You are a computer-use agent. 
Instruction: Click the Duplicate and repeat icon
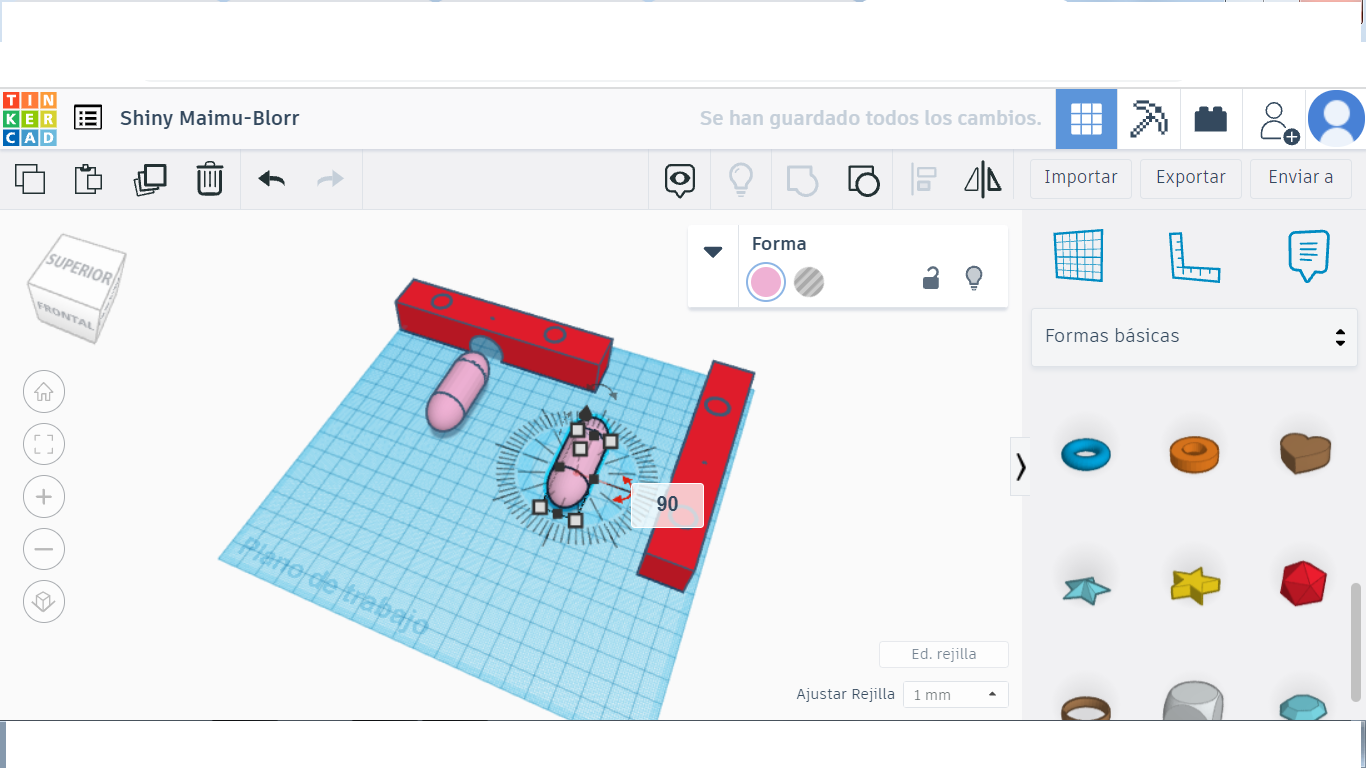click(150, 179)
